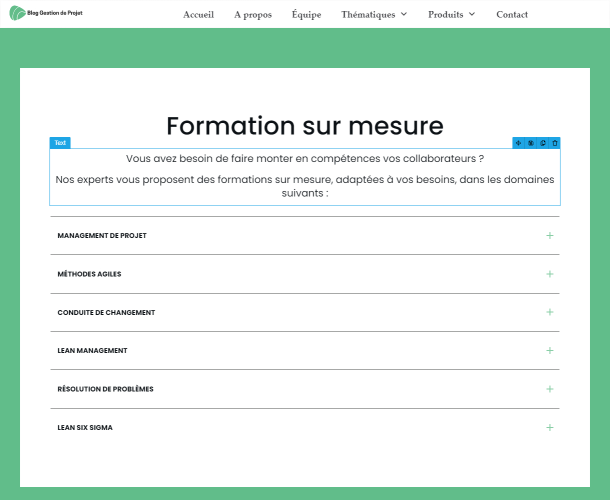610x500 pixels.
Task: Click the CONDUITE DE CHANGEMENT title
Action: 106,312
